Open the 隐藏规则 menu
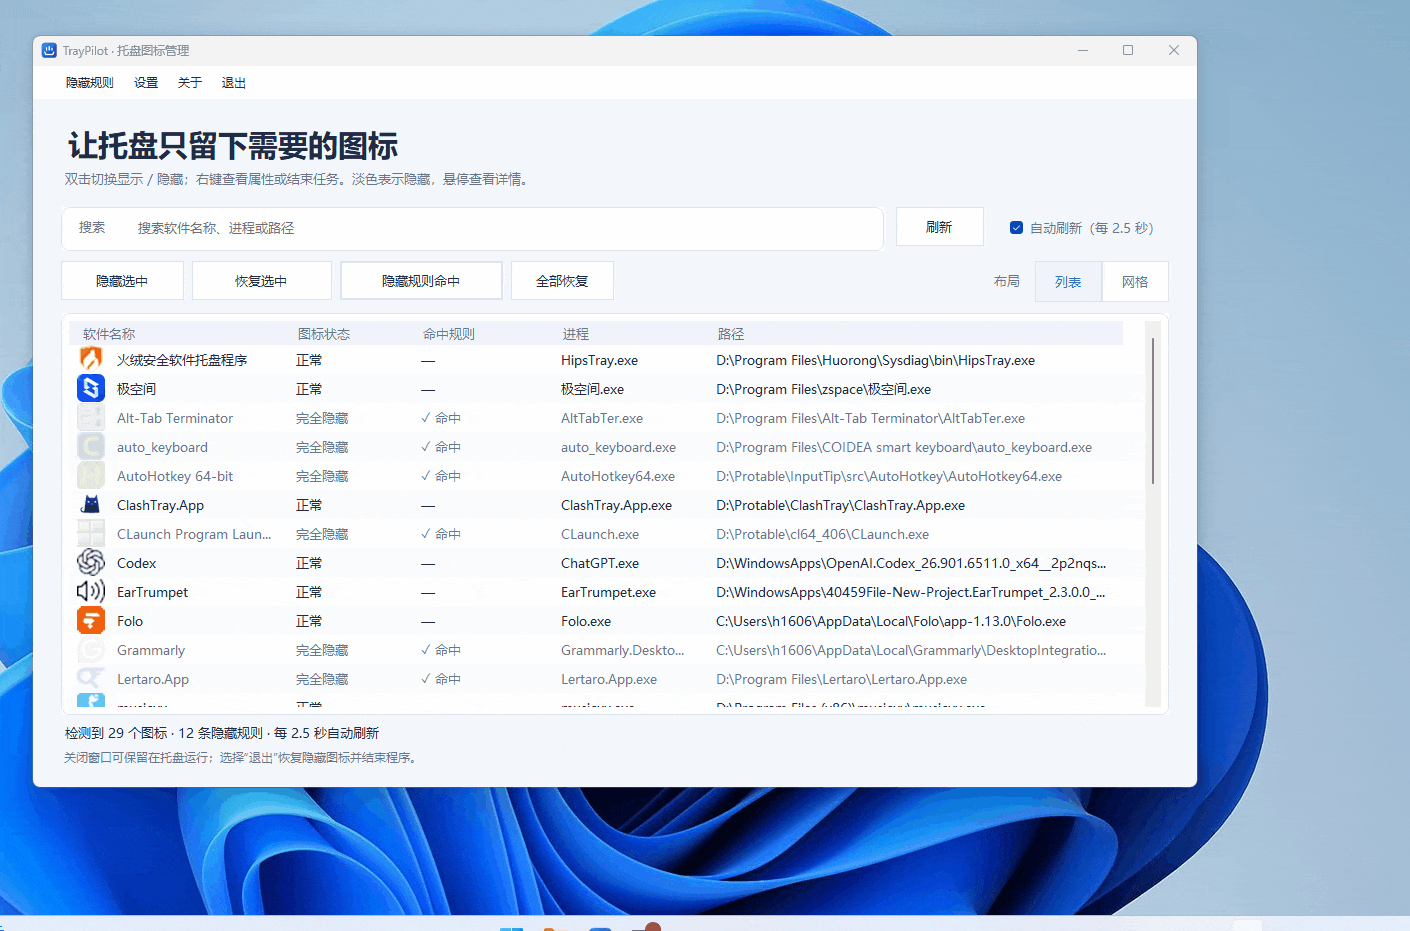The image size is (1410, 931). (x=90, y=83)
